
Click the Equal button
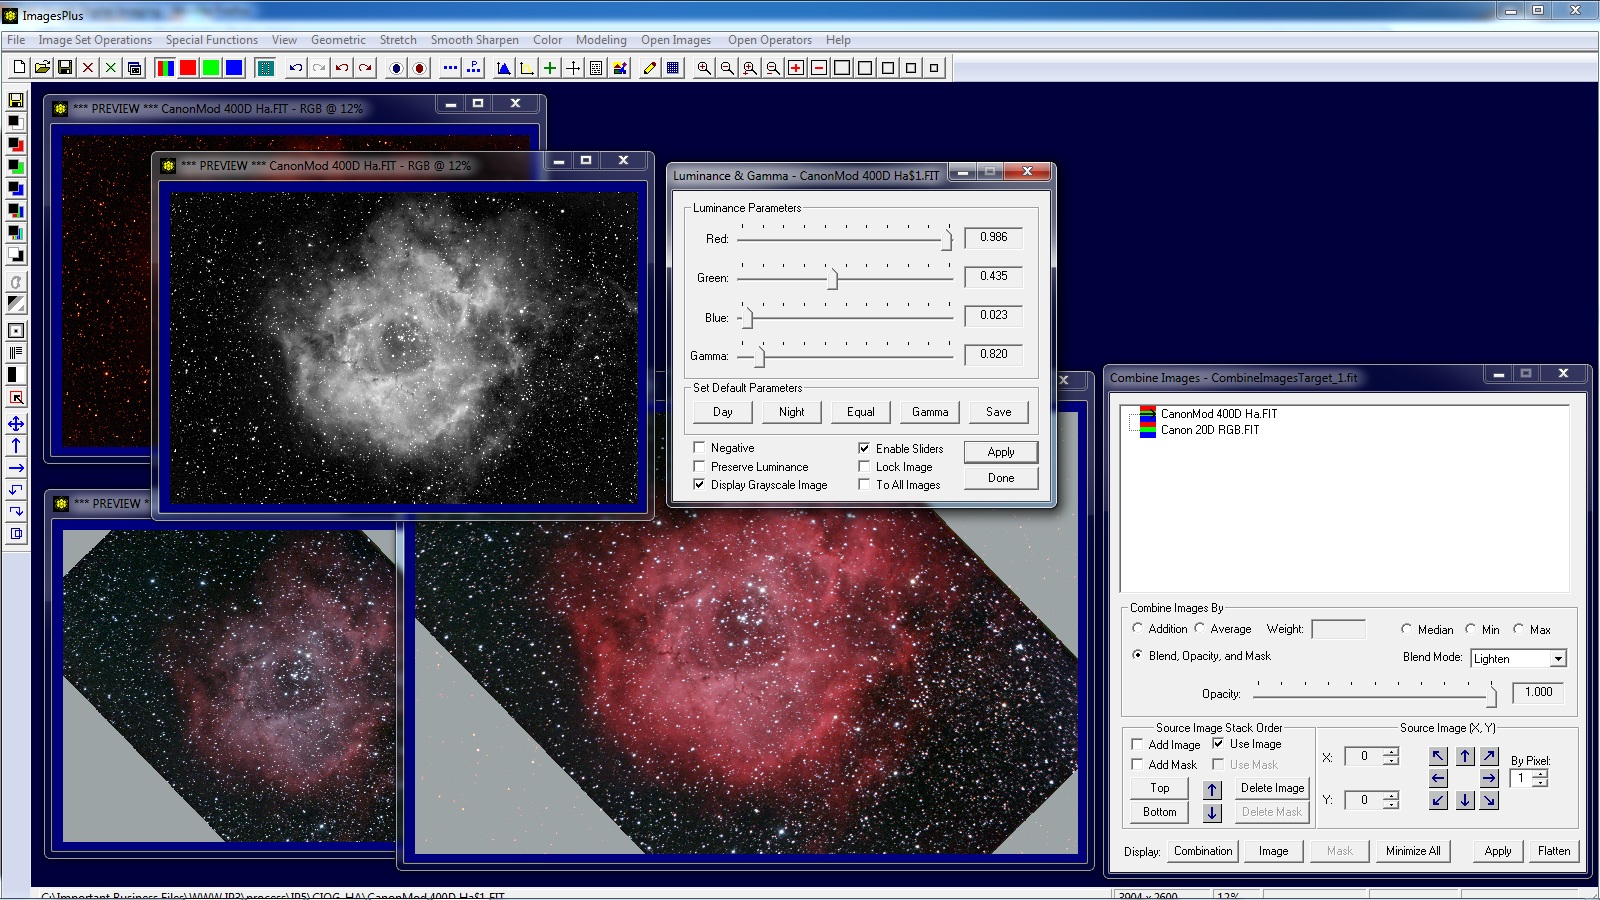[861, 412]
